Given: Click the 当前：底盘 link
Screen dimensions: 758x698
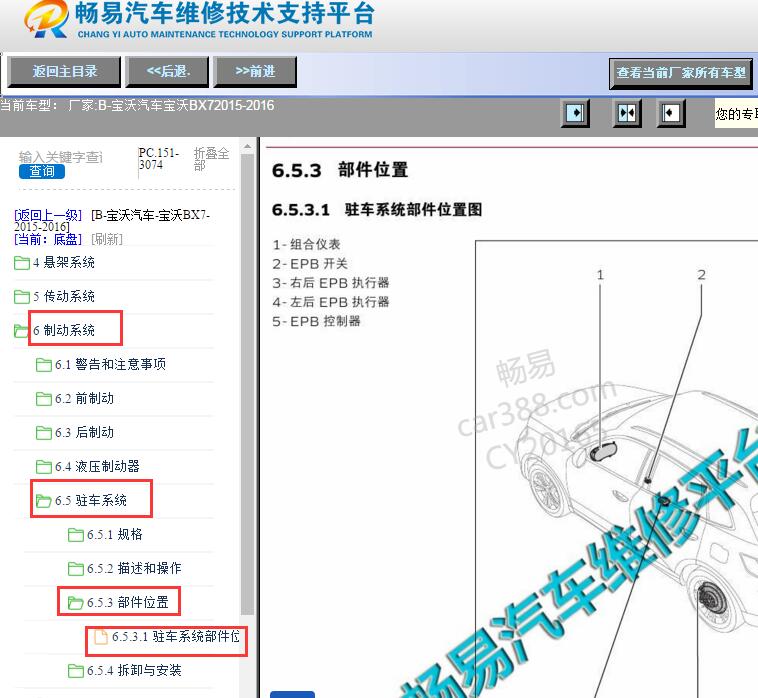Looking at the screenshot, I should 48,239.
